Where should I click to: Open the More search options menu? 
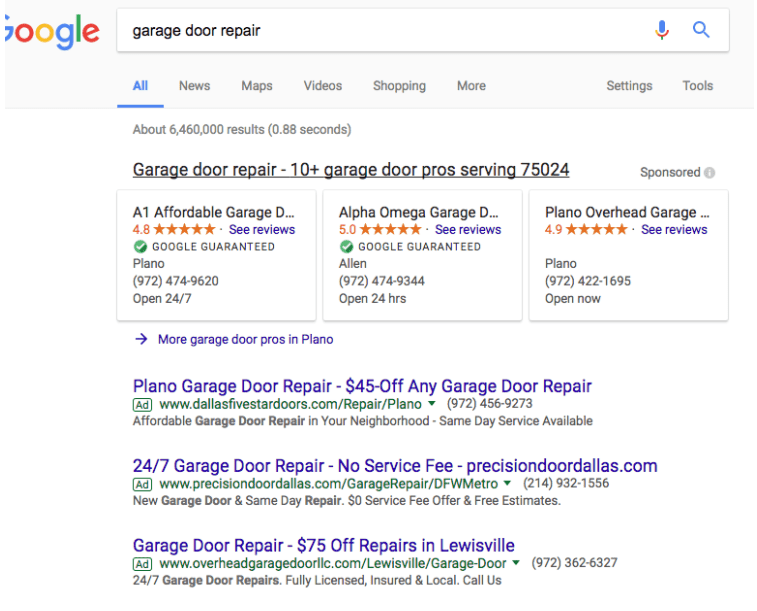[471, 86]
